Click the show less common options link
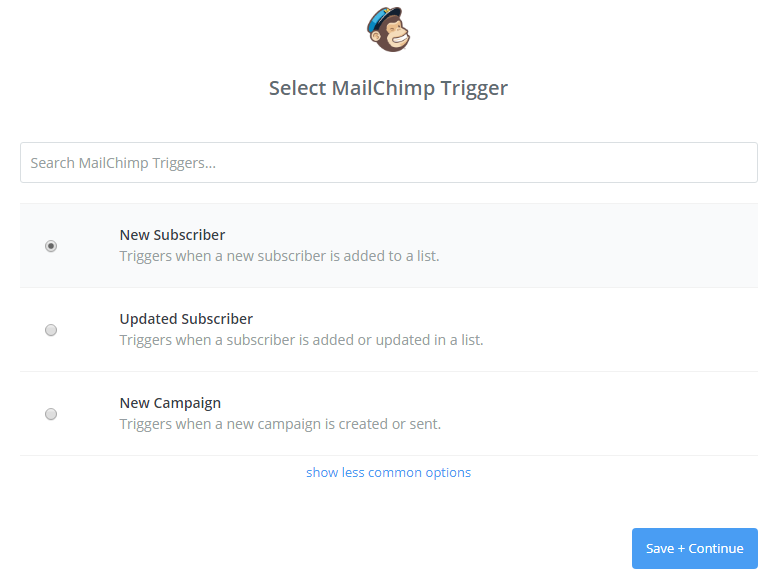The image size is (775, 583). (388, 472)
